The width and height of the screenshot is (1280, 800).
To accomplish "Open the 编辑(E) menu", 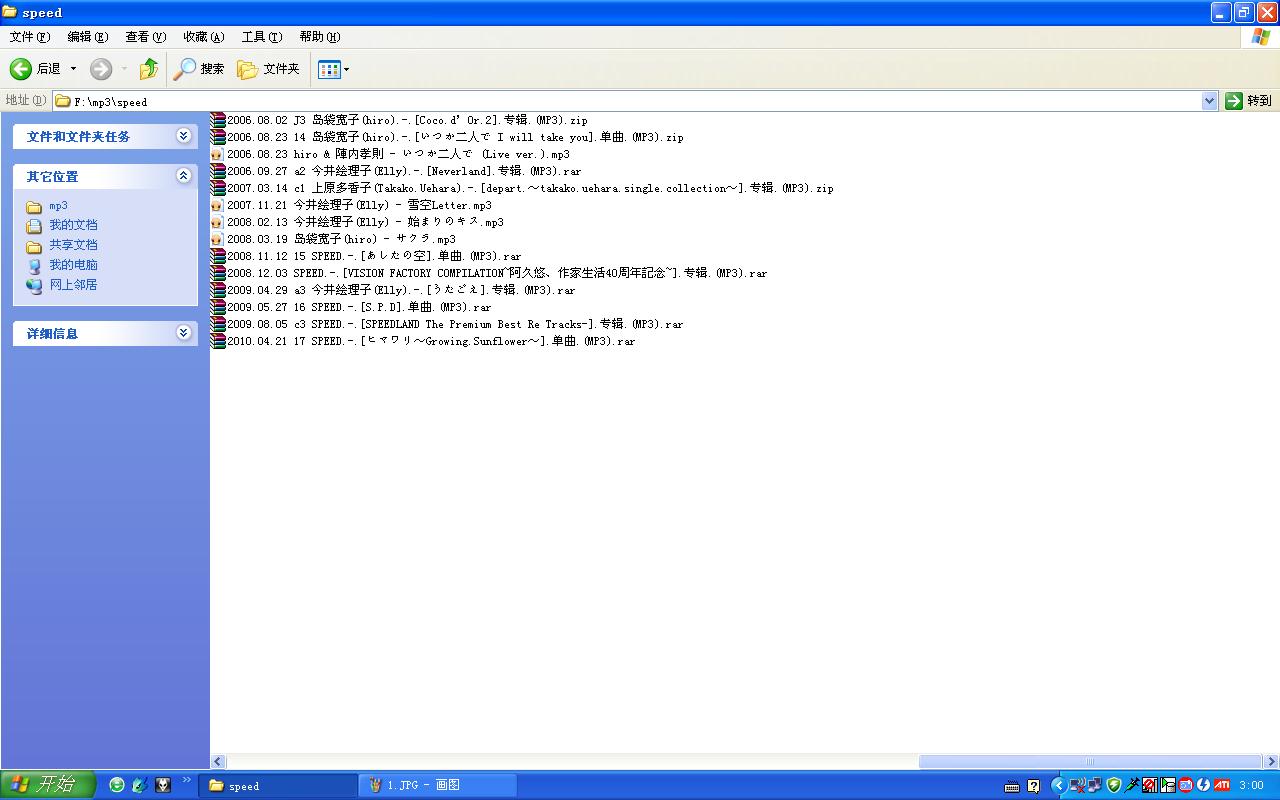I will click(x=88, y=37).
